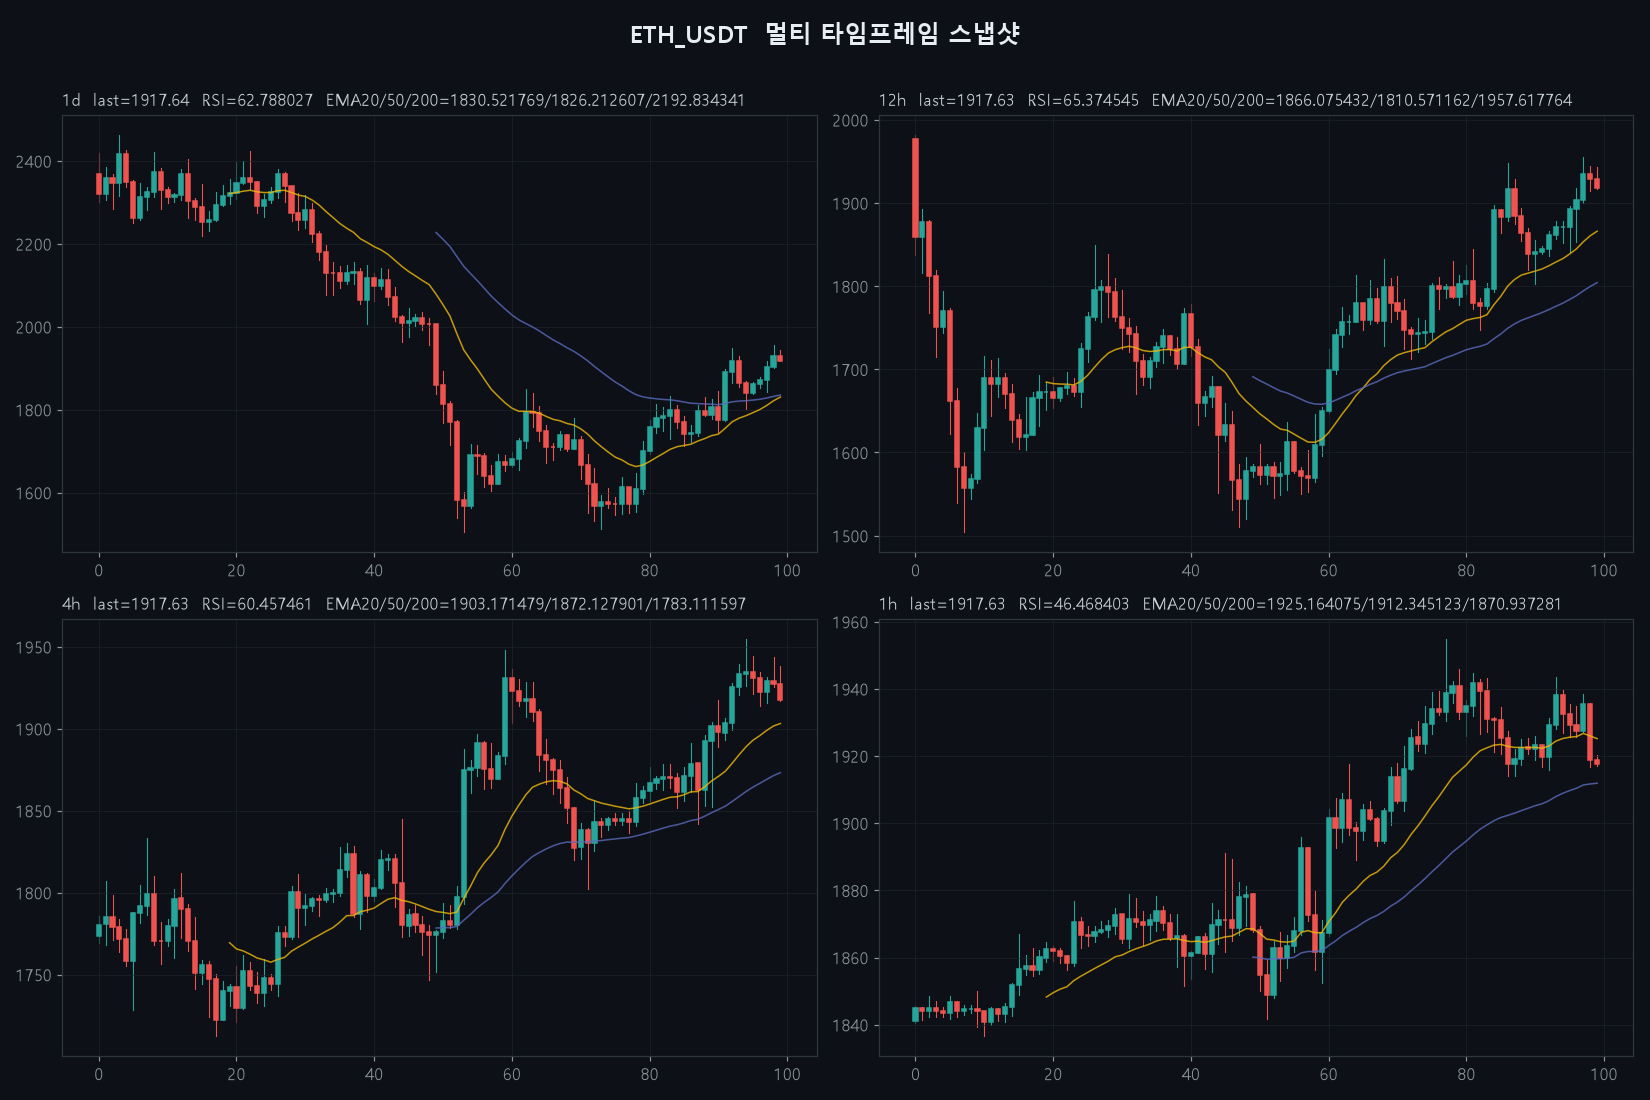Click the 1600 price label on 12h chart
The width and height of the screenshot is (1650, 1100).
850,453
